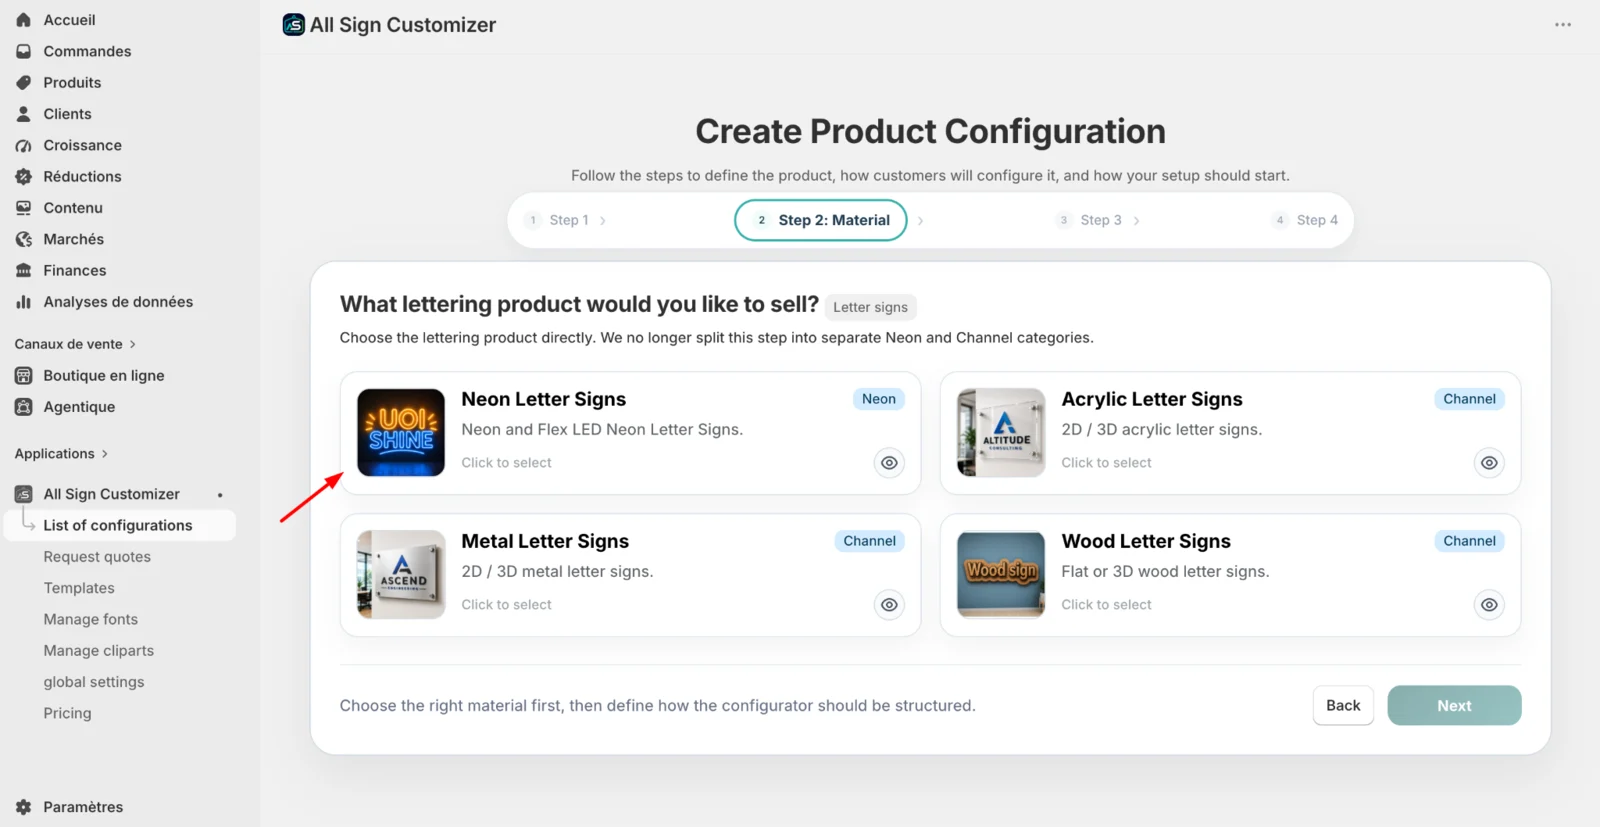The height and width of the screenshot is (827, 1600).
Task: Click the Letter signs tag
Action: (871, 307)
